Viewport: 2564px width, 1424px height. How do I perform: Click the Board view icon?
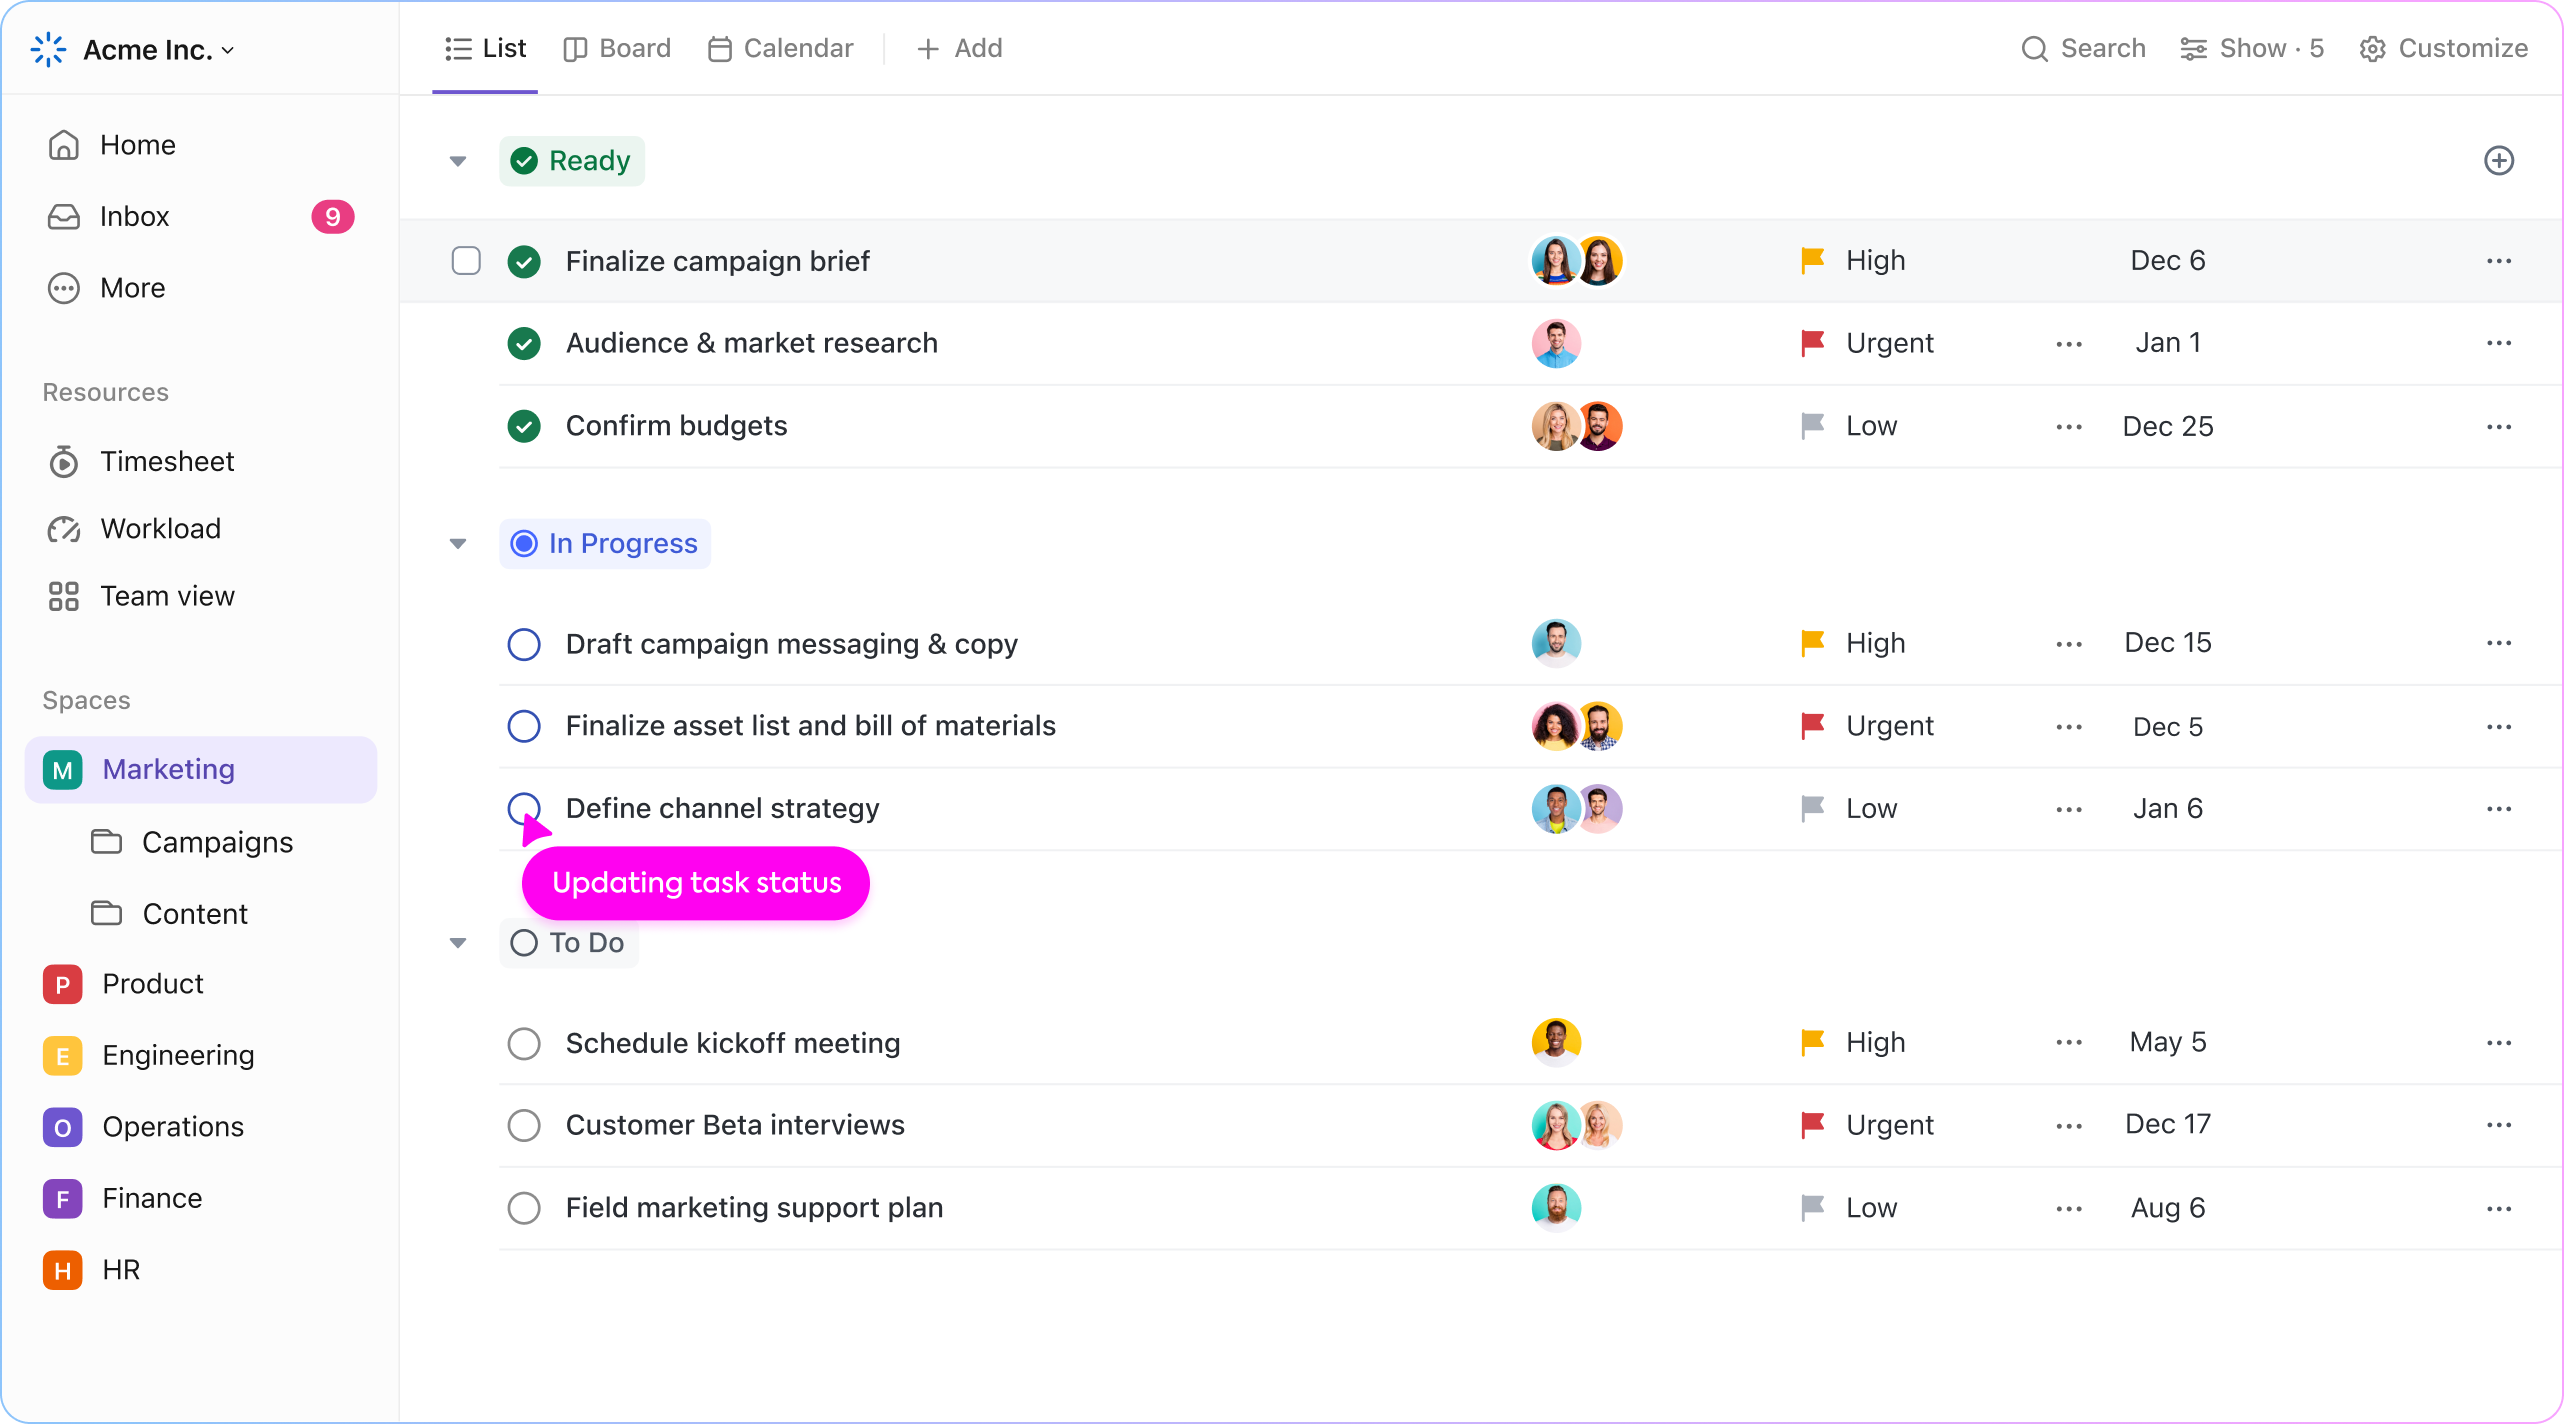click(575, 47)
